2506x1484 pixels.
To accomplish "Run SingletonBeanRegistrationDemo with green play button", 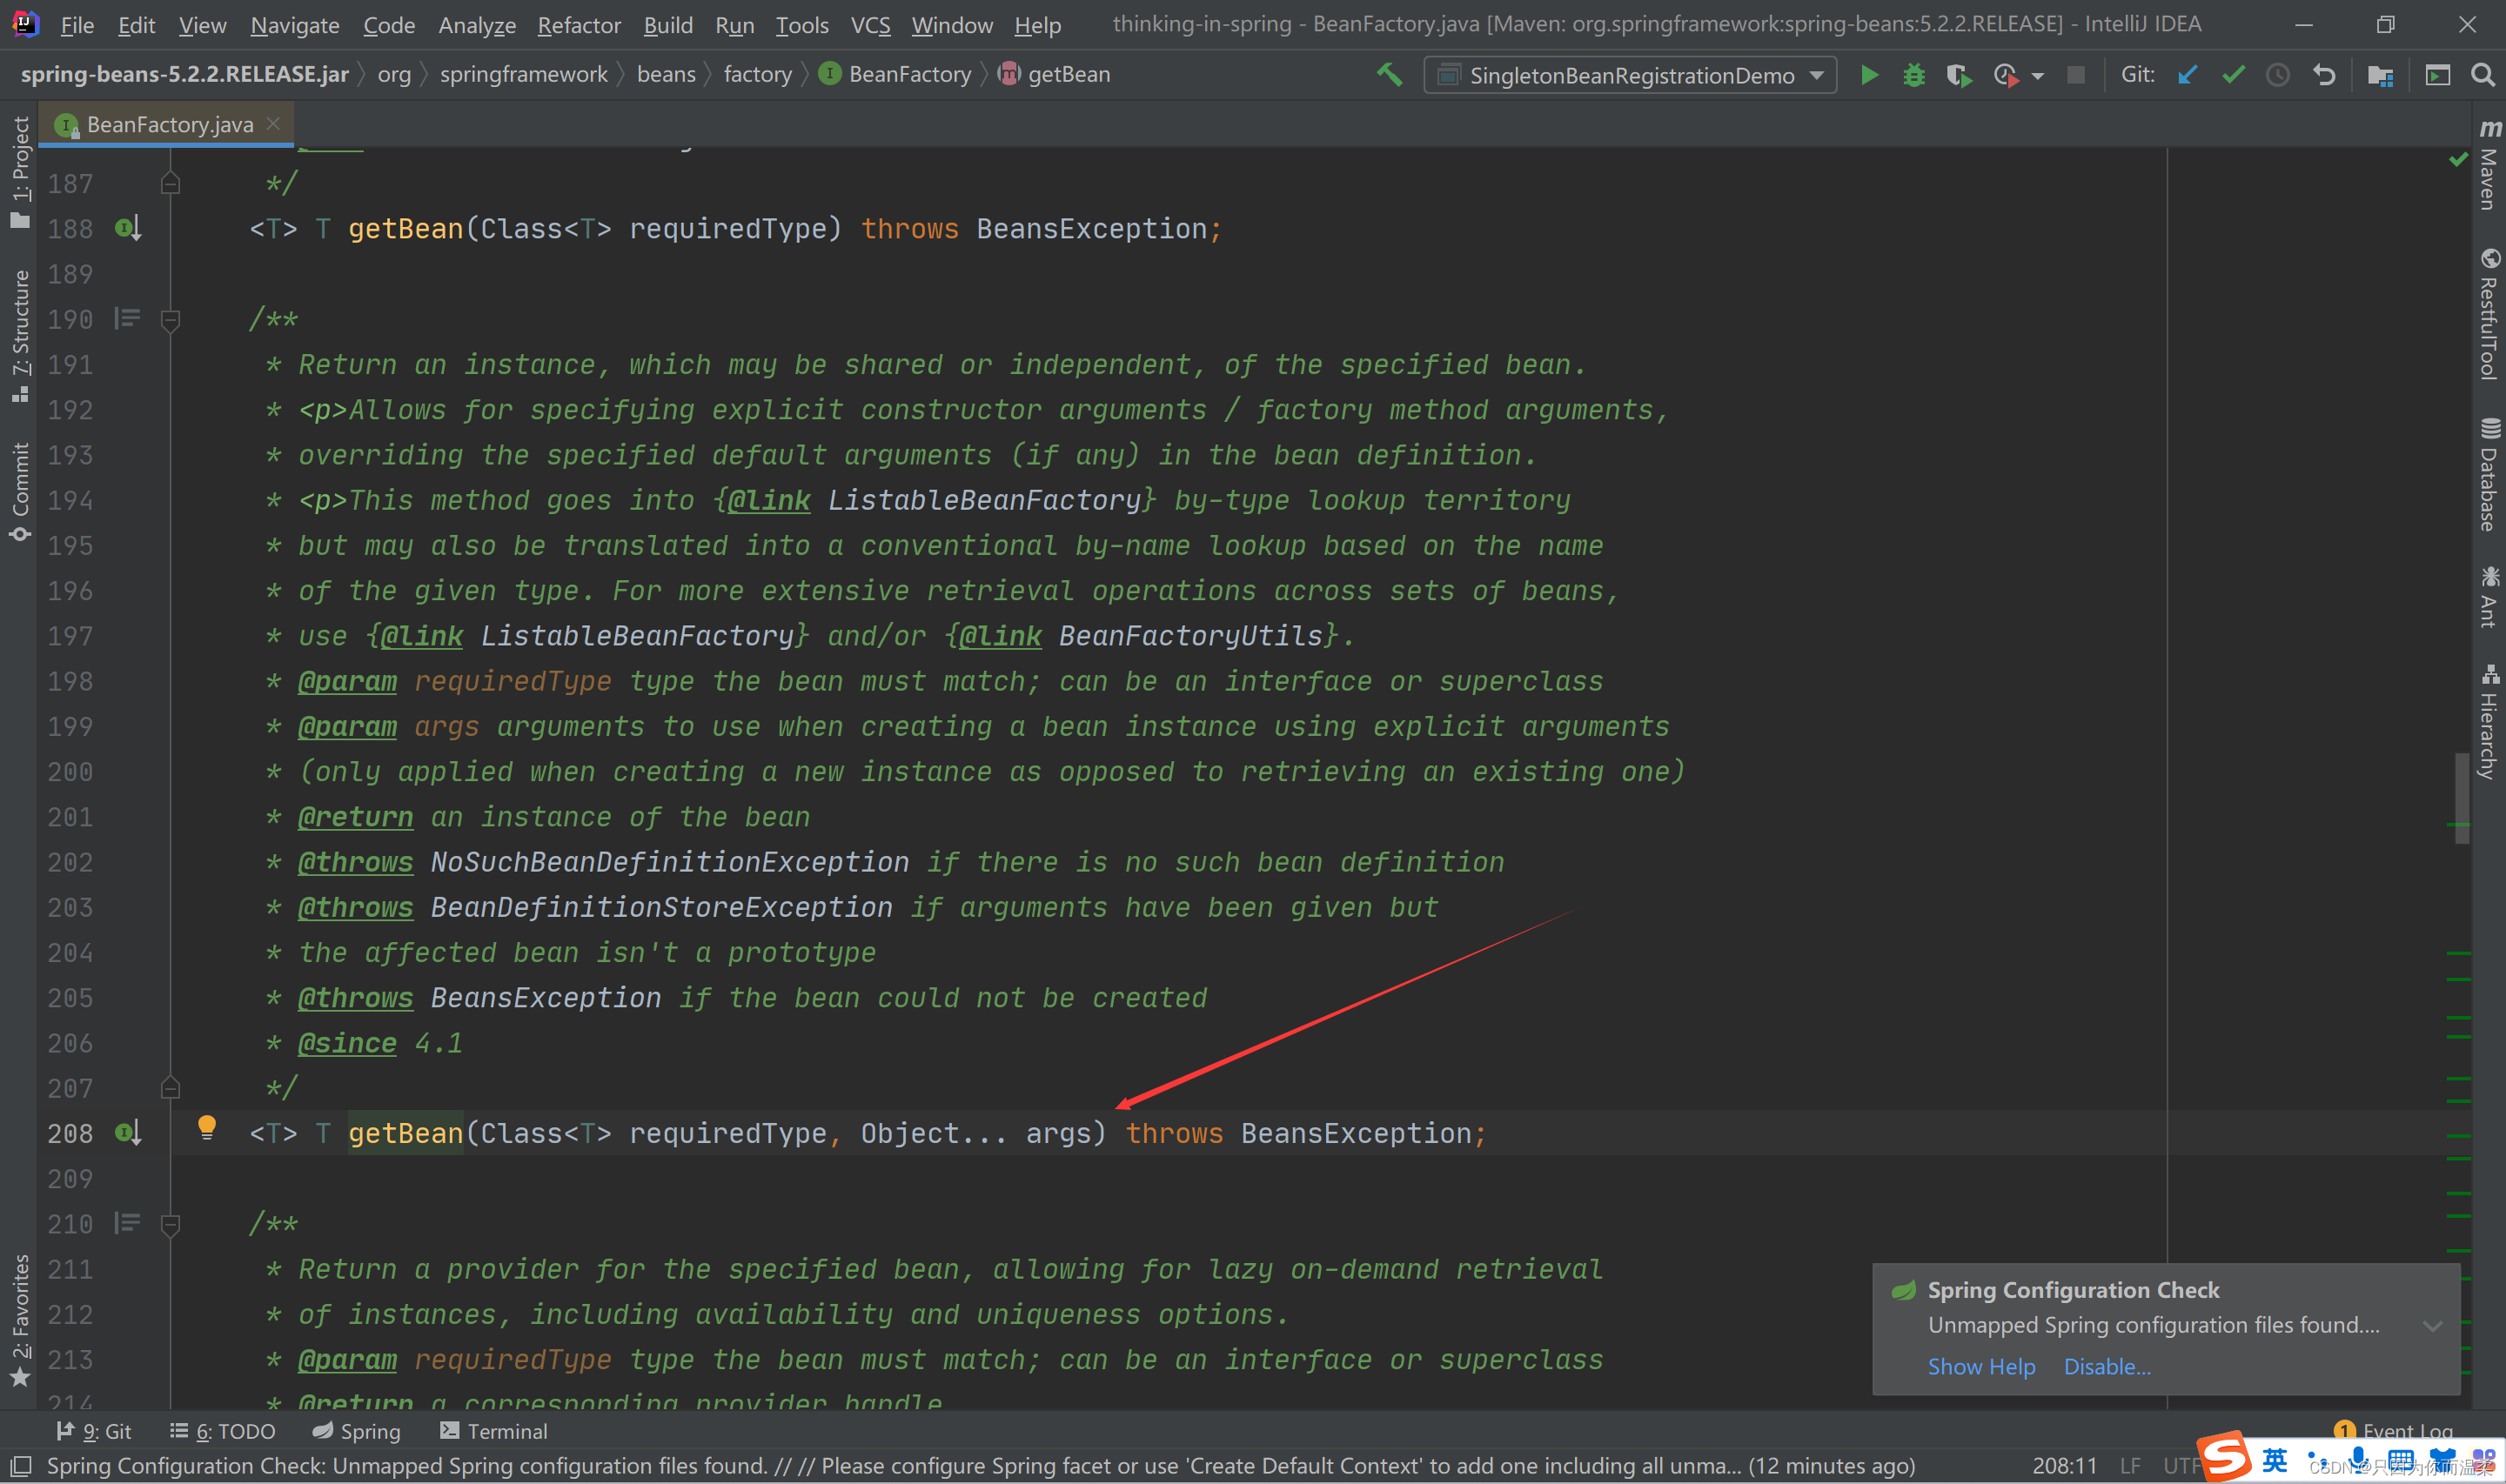I will (1868, 75).
